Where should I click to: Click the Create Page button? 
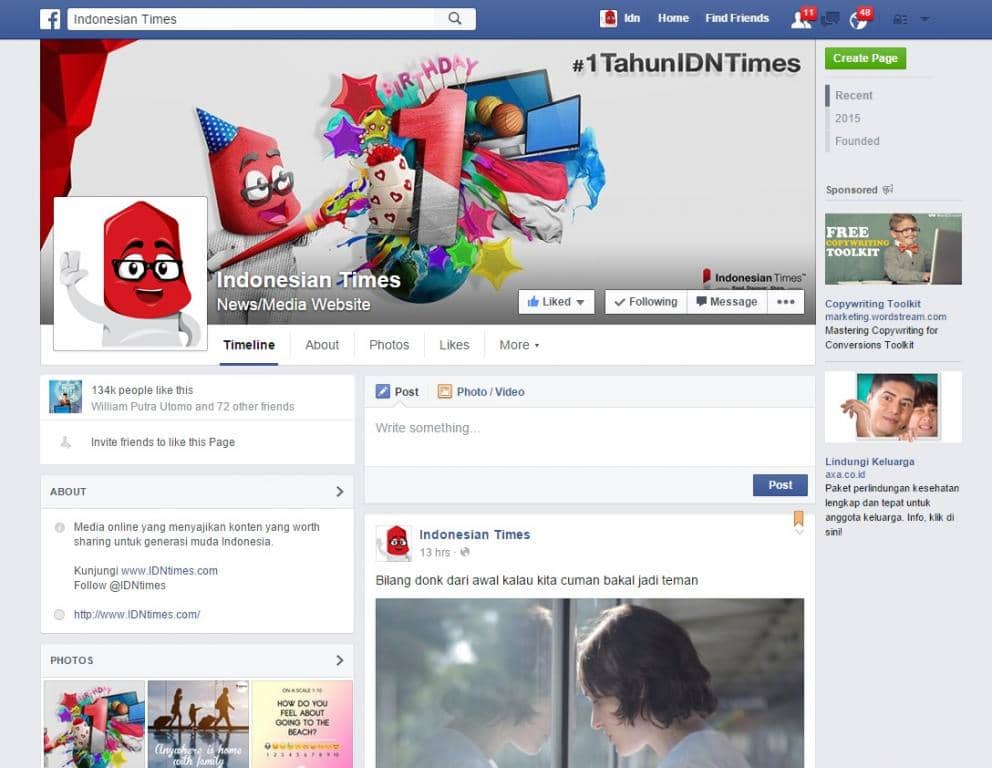(864, 58)
